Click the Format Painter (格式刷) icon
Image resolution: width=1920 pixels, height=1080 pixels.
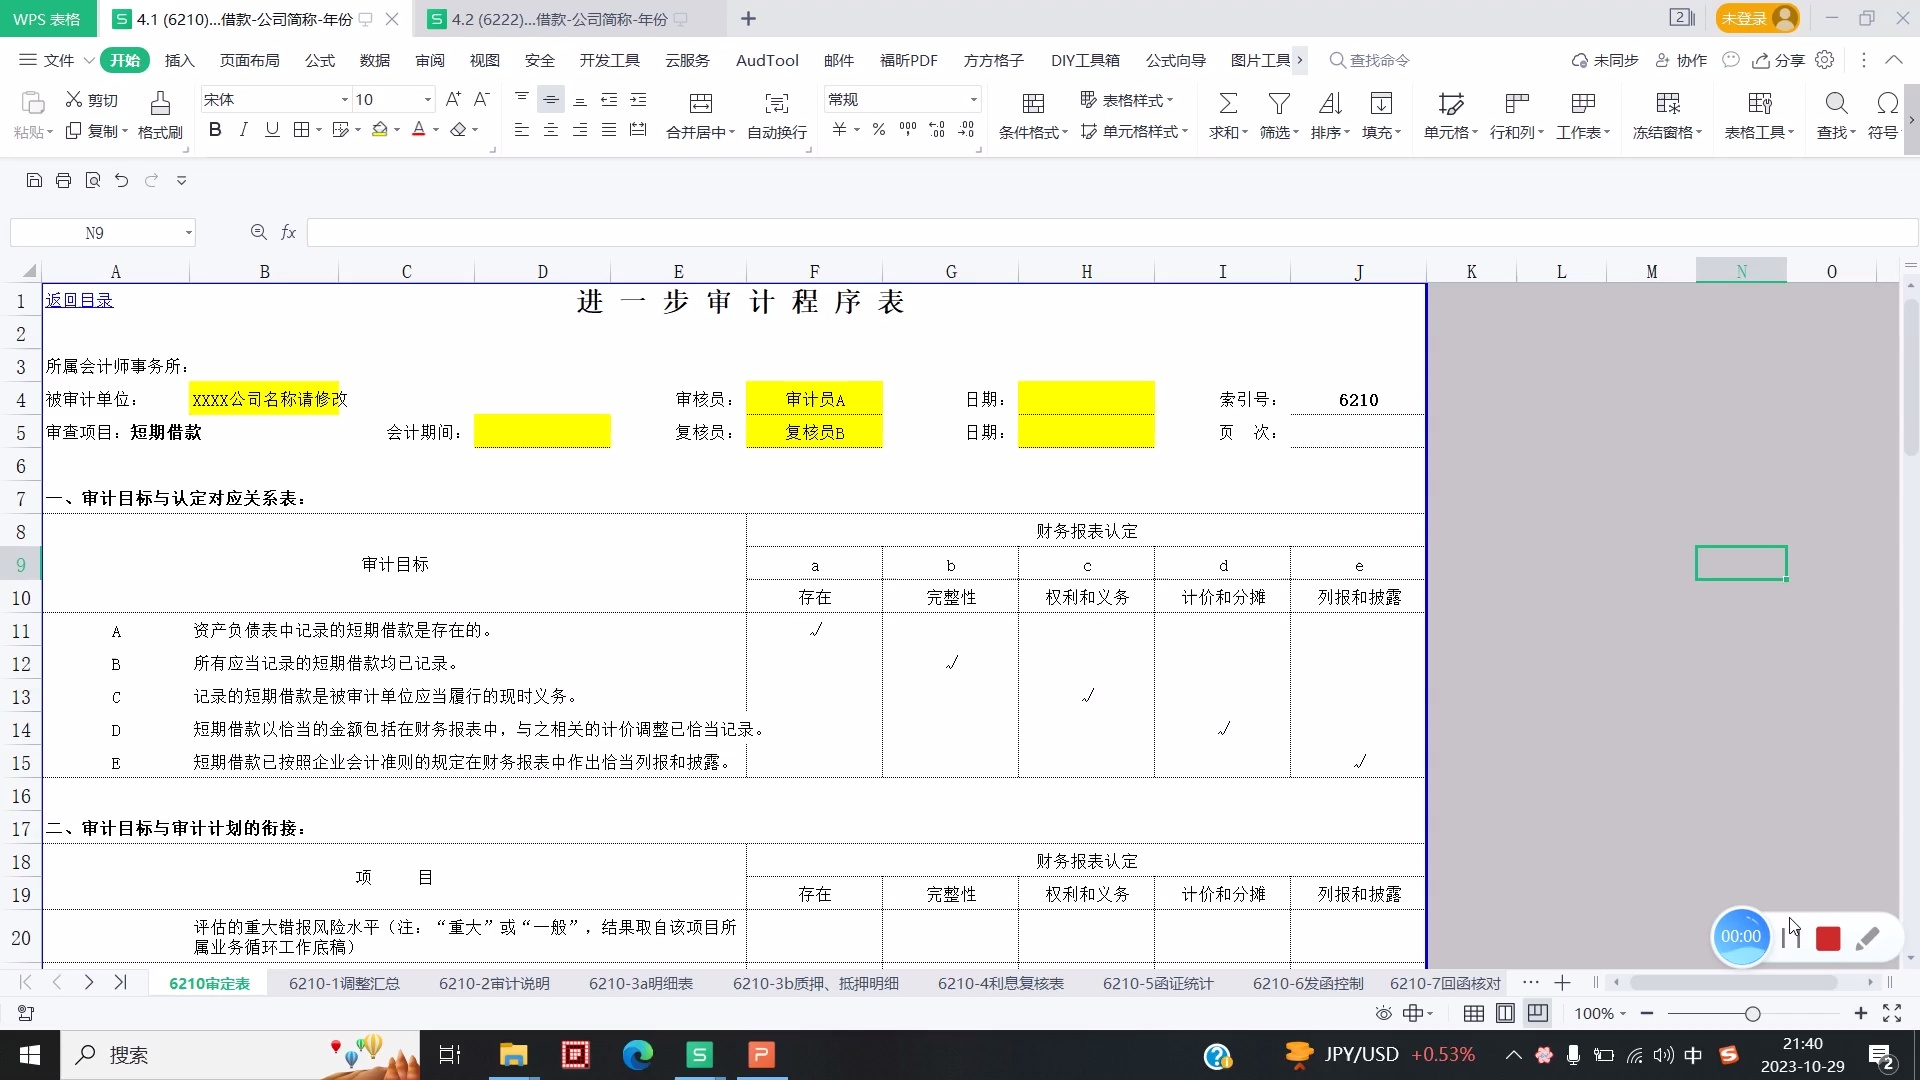click(x=160, y=103)
